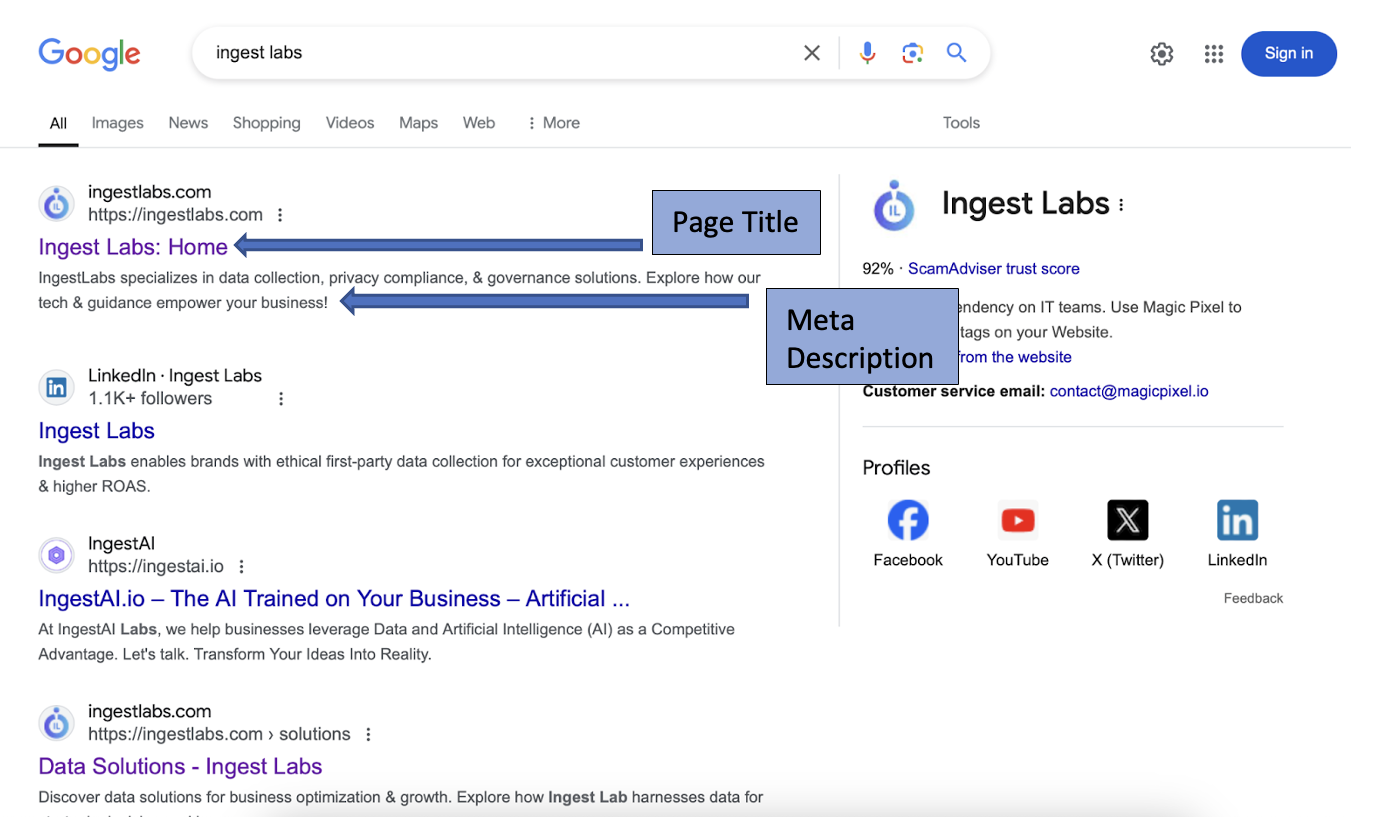Open the settings gear icon
The width and height of the screenshot is (1392, 818).
pyautogui.click(x=1162, y=54)
